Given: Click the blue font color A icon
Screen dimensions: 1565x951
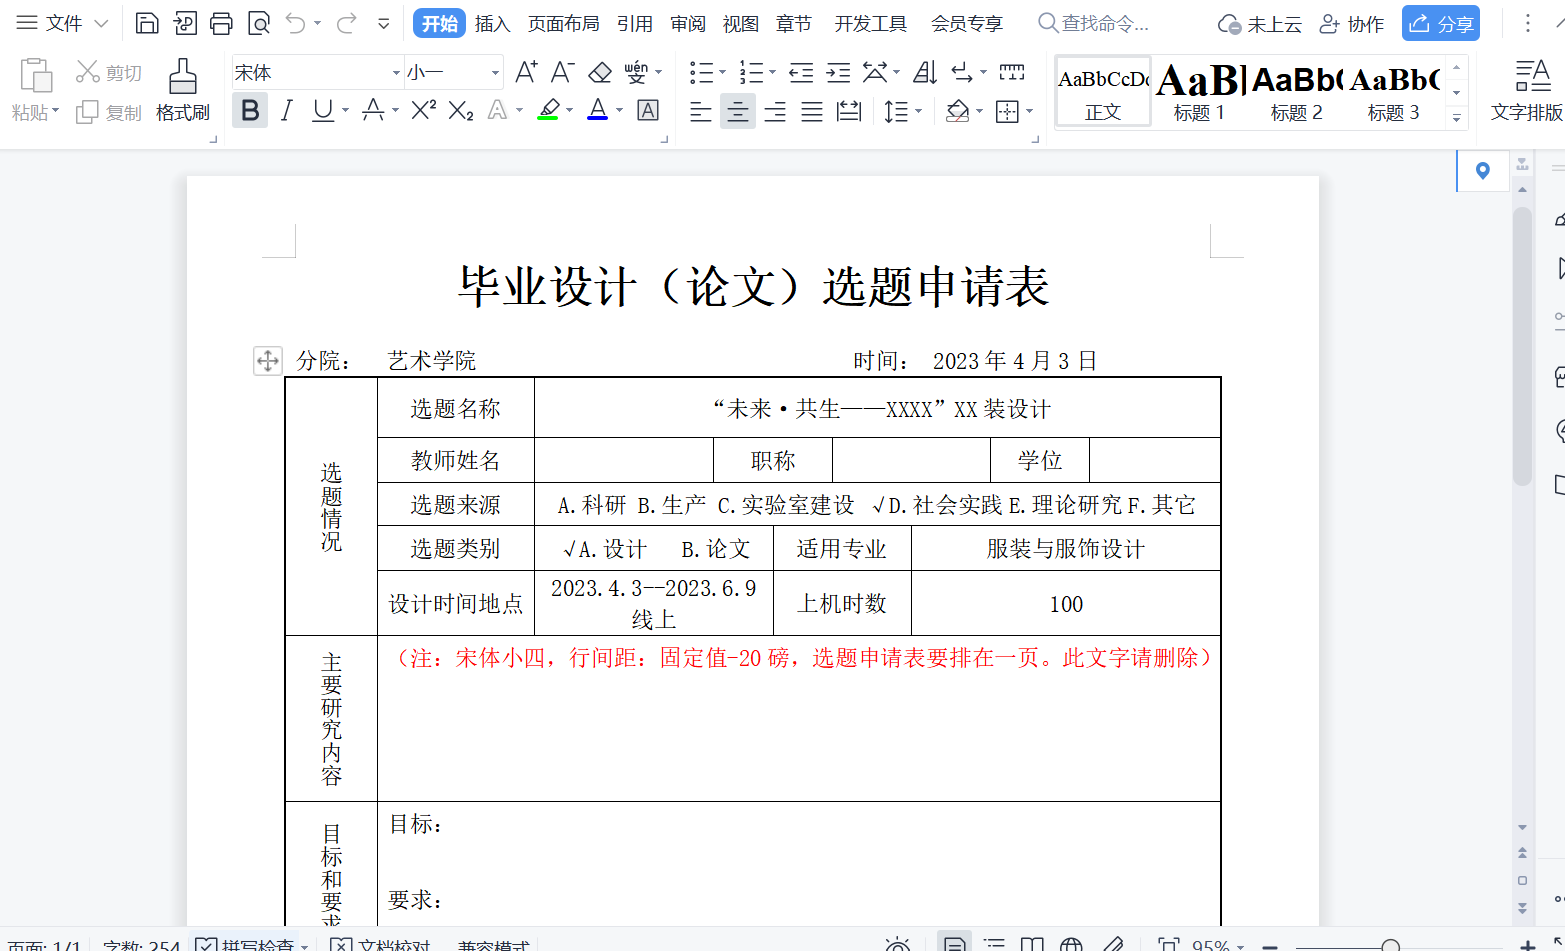Looking at the screenshot, I should click(x=597, y=111).
